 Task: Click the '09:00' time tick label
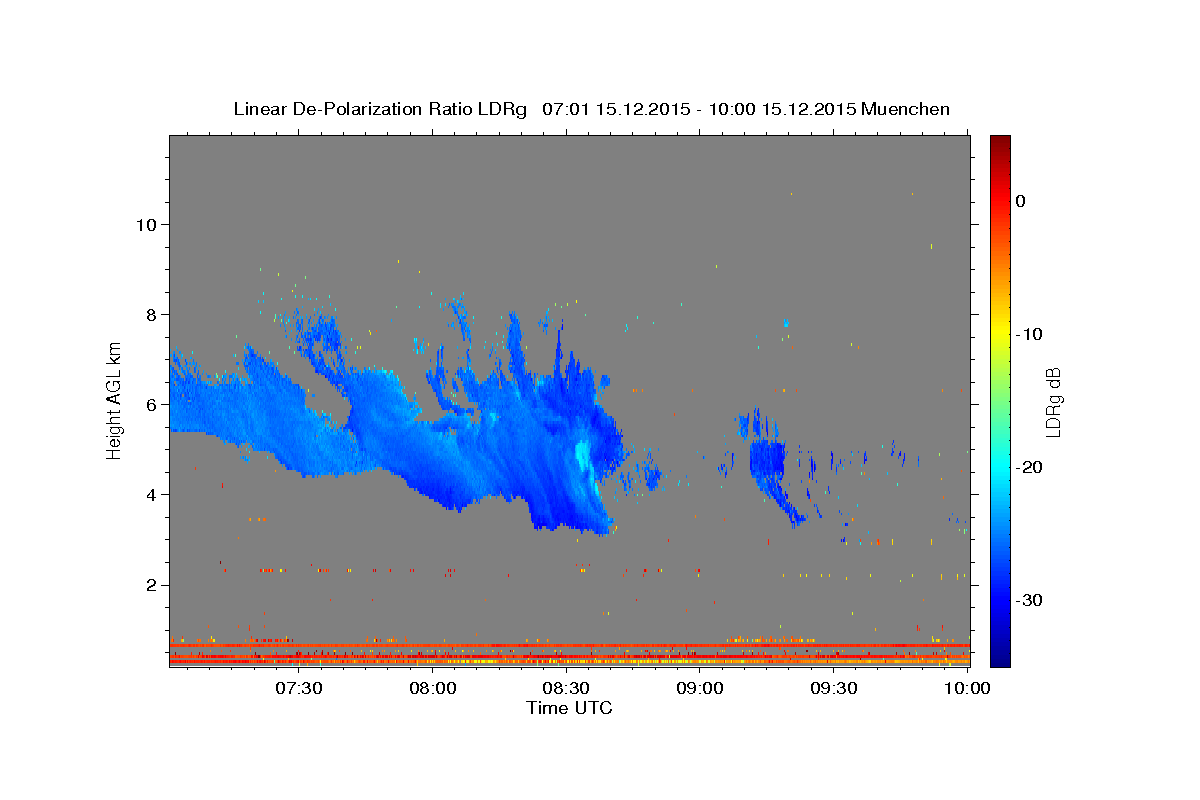(700, 688)
